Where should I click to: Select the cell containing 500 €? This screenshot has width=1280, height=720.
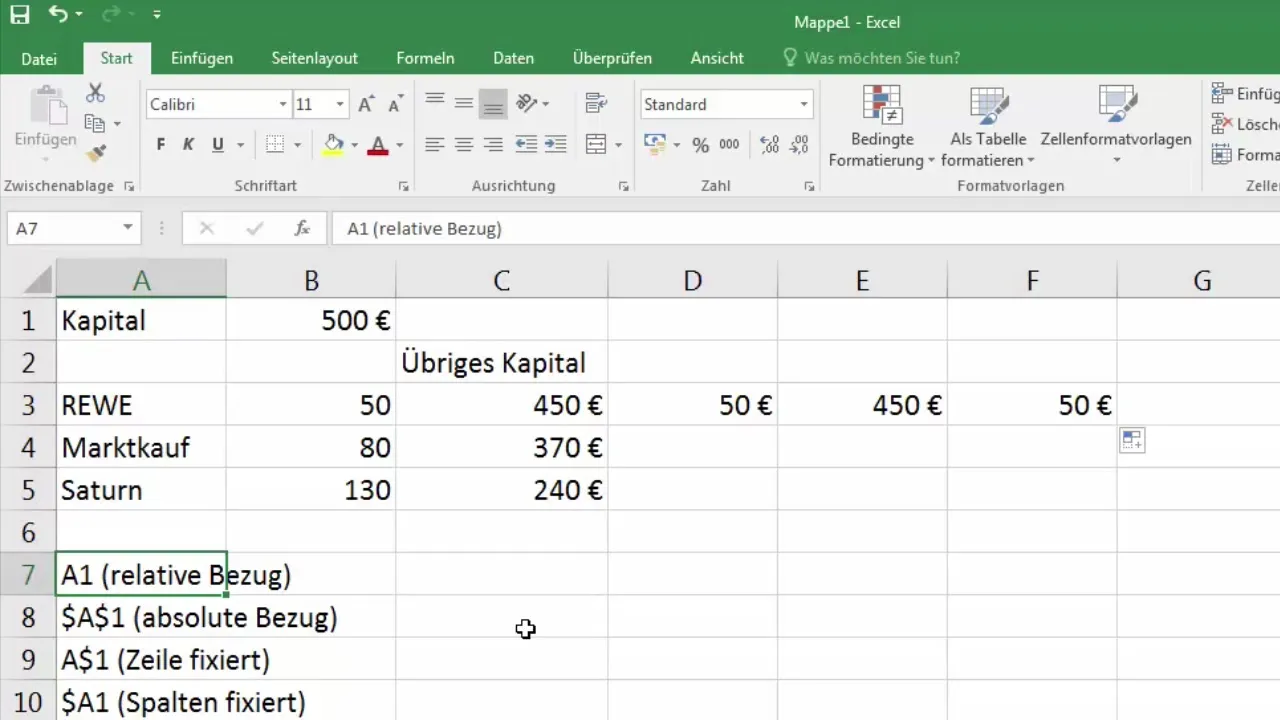[311, 320]
